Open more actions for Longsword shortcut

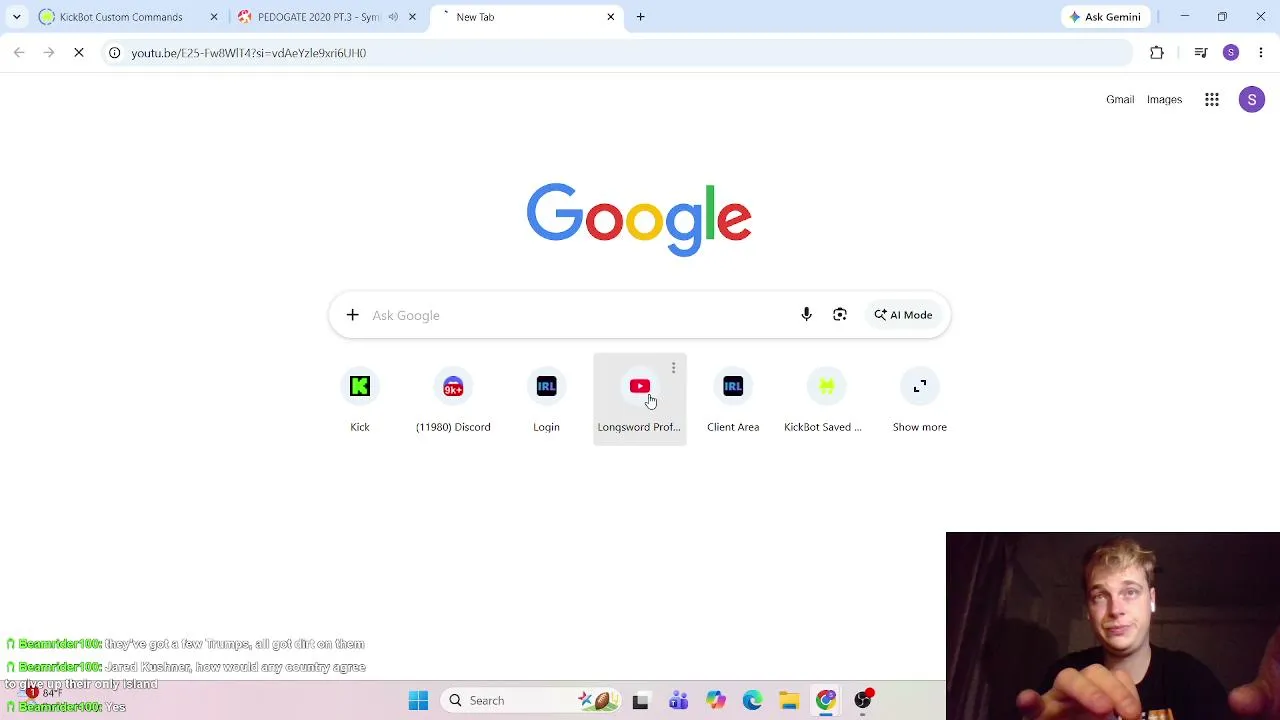673,368
